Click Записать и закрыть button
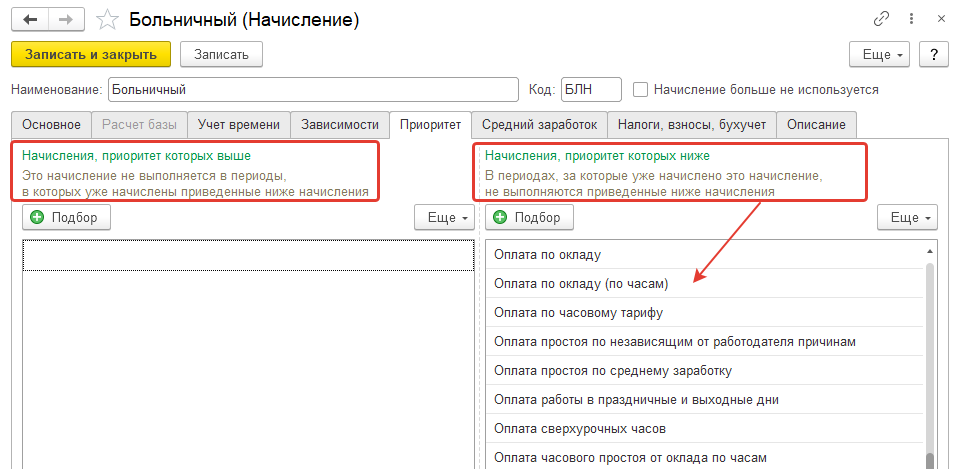 pyautogui.click(x=91, y=54)
